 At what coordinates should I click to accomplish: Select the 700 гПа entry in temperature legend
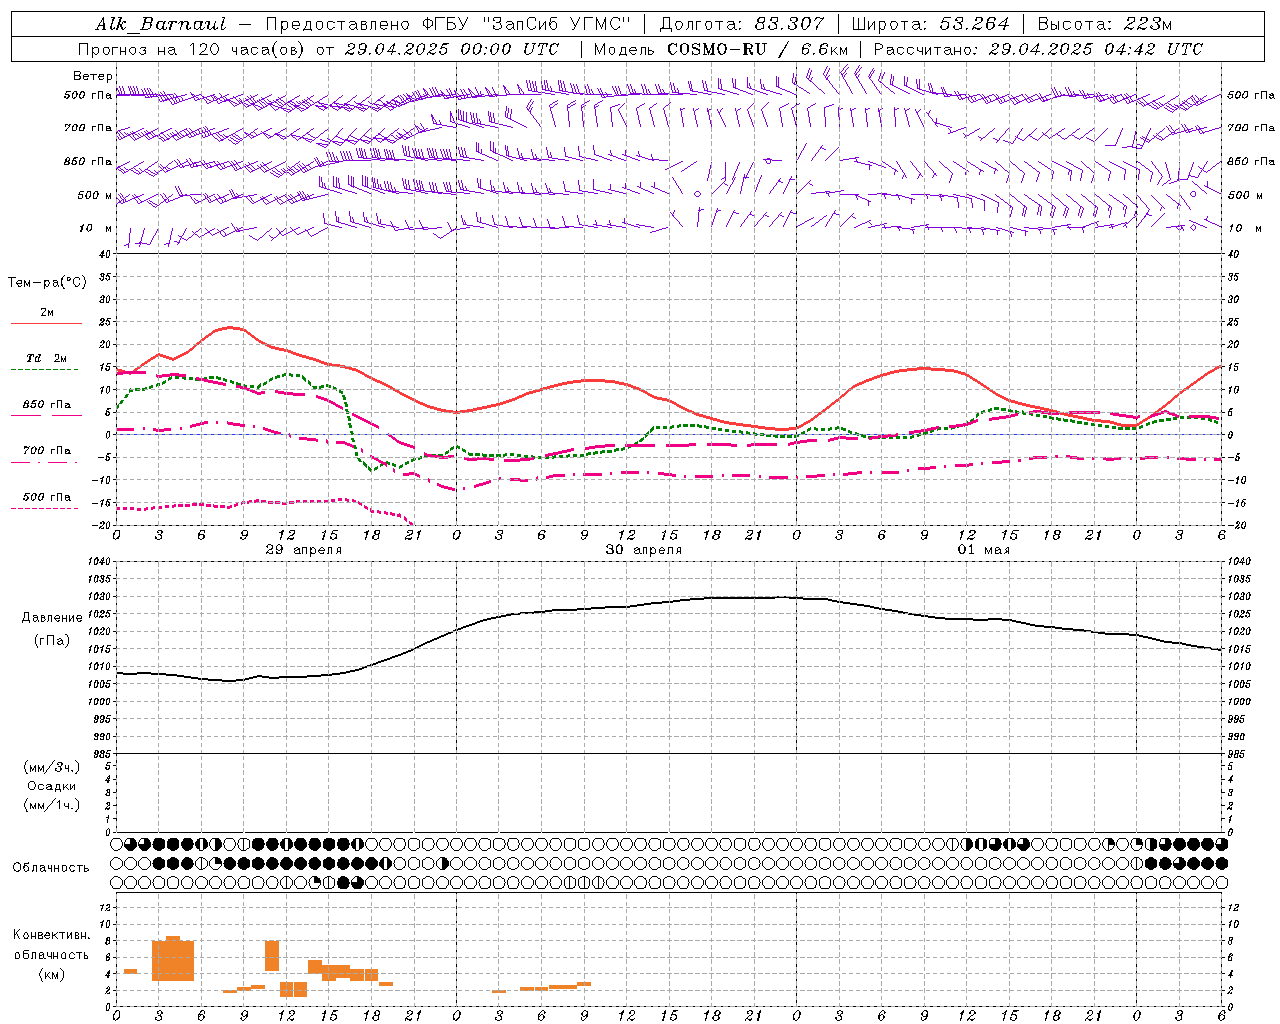[x=47, y=451]
